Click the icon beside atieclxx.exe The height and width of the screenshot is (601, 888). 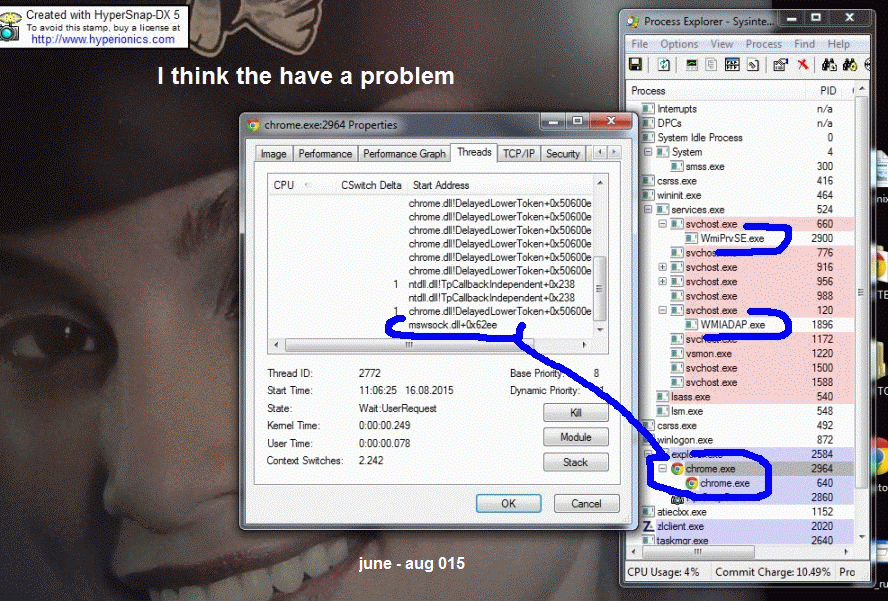point(648,512)
